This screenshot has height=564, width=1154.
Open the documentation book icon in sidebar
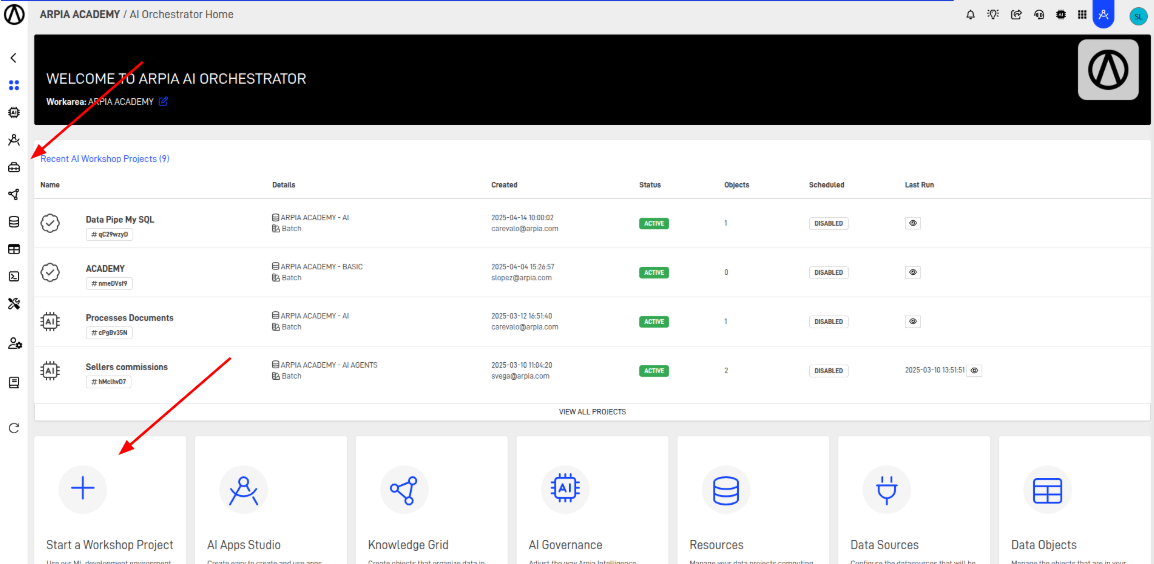pyautogui.click(x=13, y=383)
